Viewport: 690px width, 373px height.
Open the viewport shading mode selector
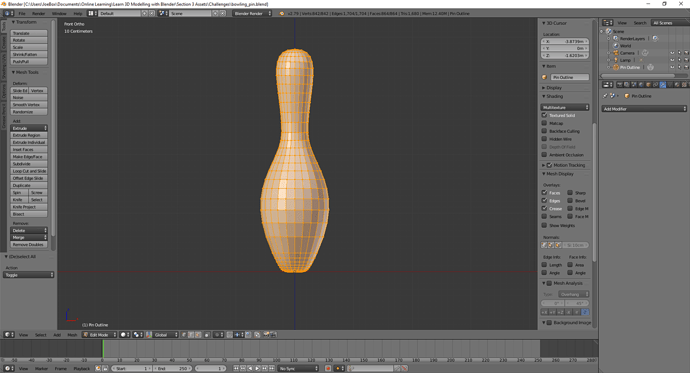tap(125, 335)
